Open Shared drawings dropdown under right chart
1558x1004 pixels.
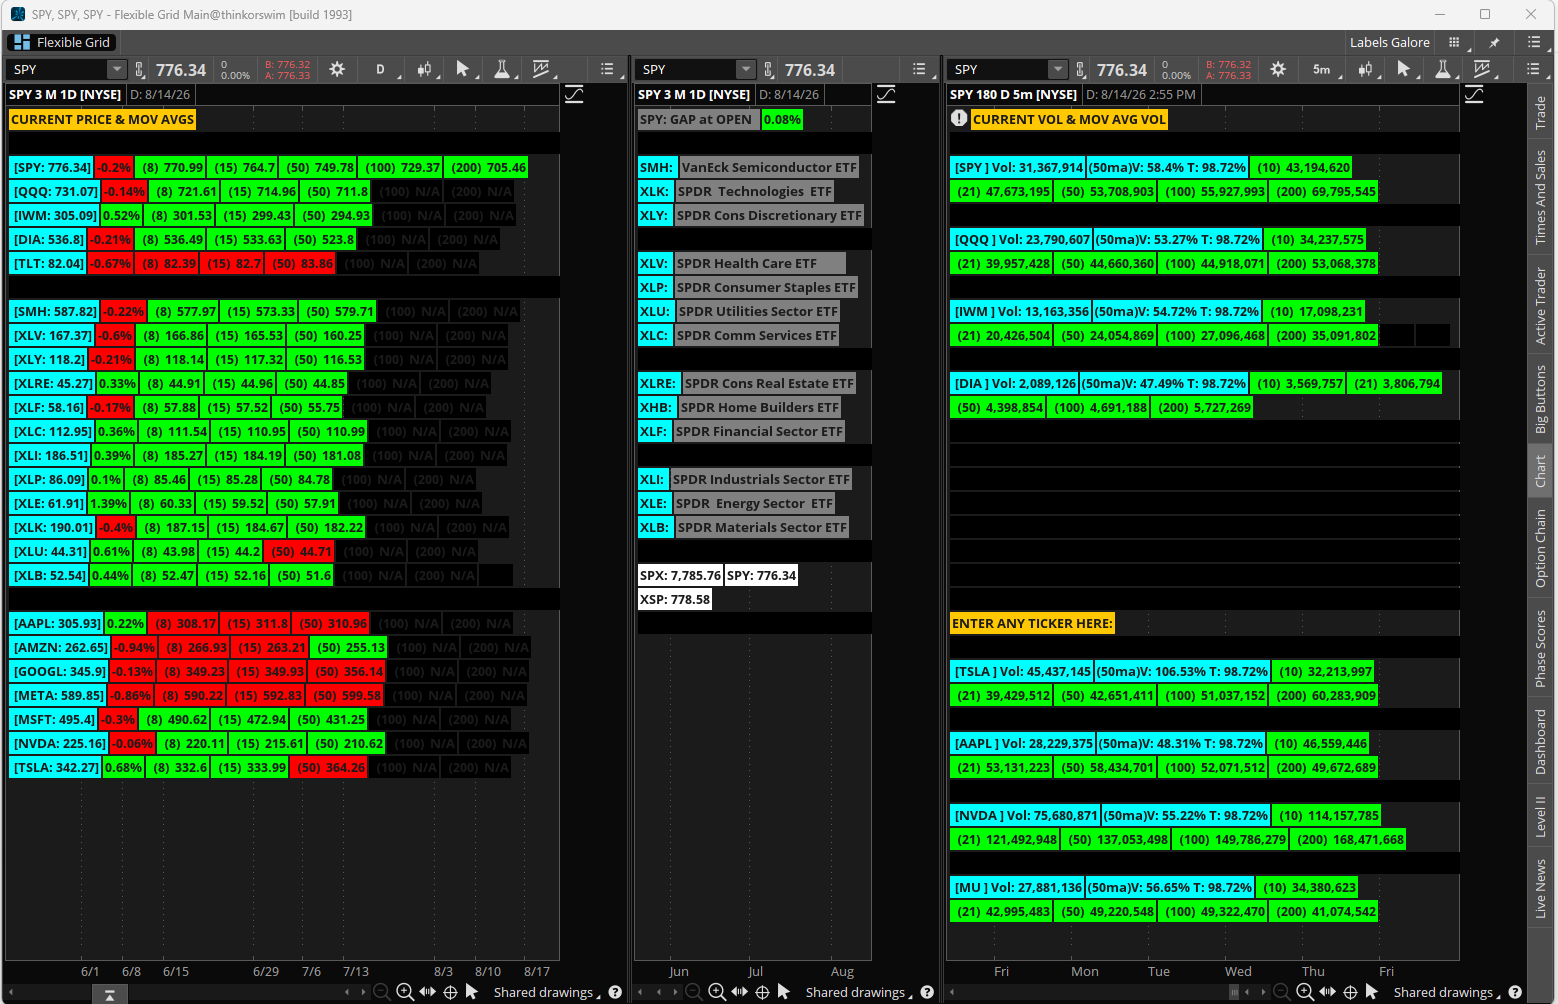point(1448,992)
